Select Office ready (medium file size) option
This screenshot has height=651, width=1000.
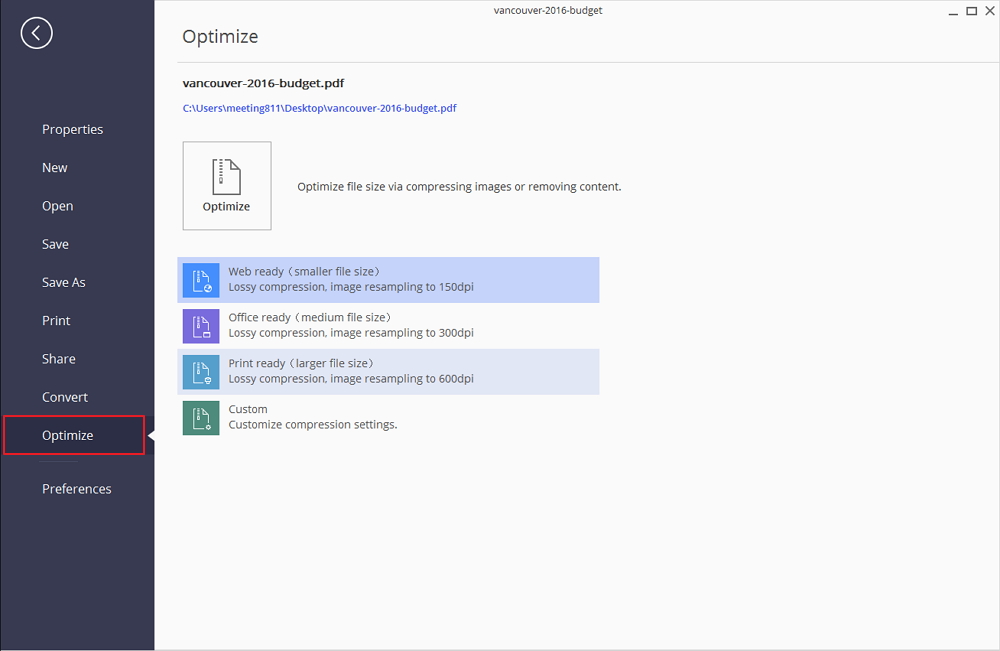click(388, 326)
